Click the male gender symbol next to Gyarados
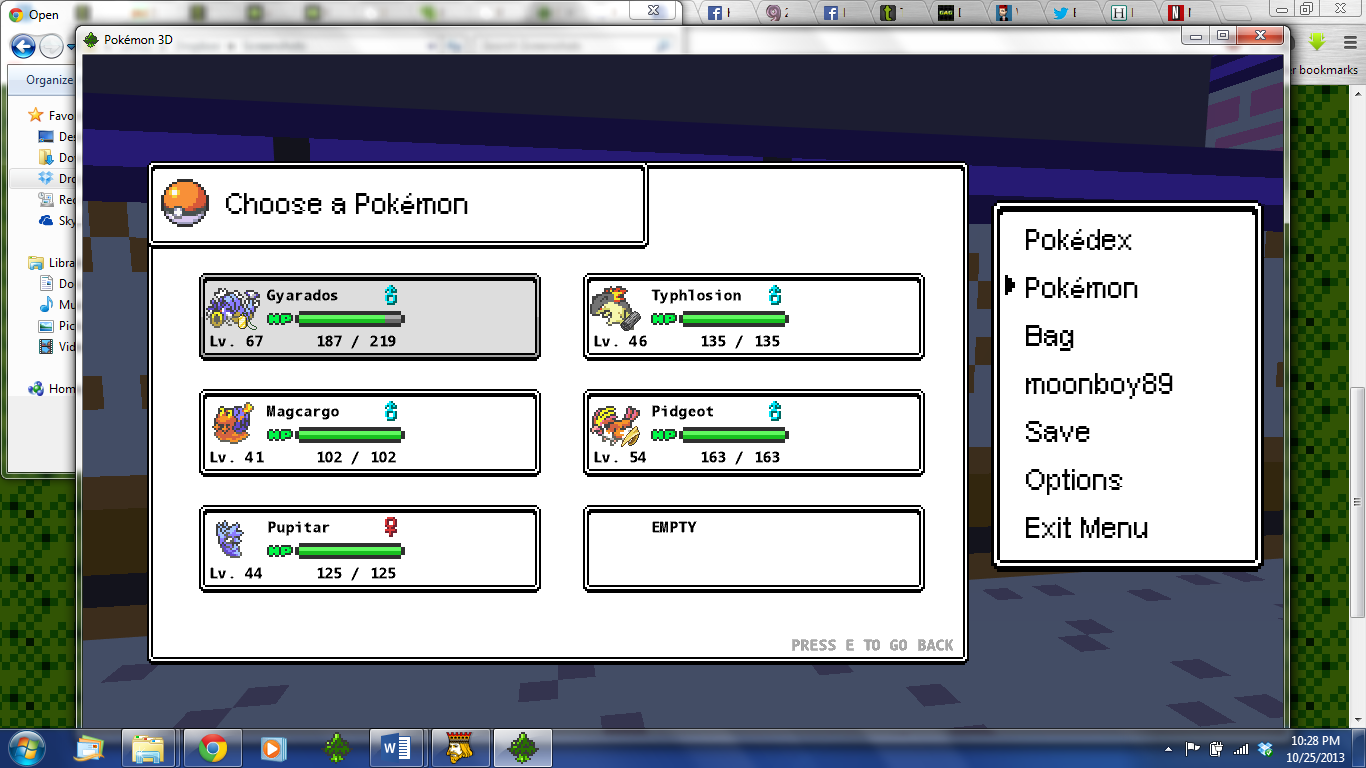This screenshot has height=768, width=1366. (x=391, y=295)
